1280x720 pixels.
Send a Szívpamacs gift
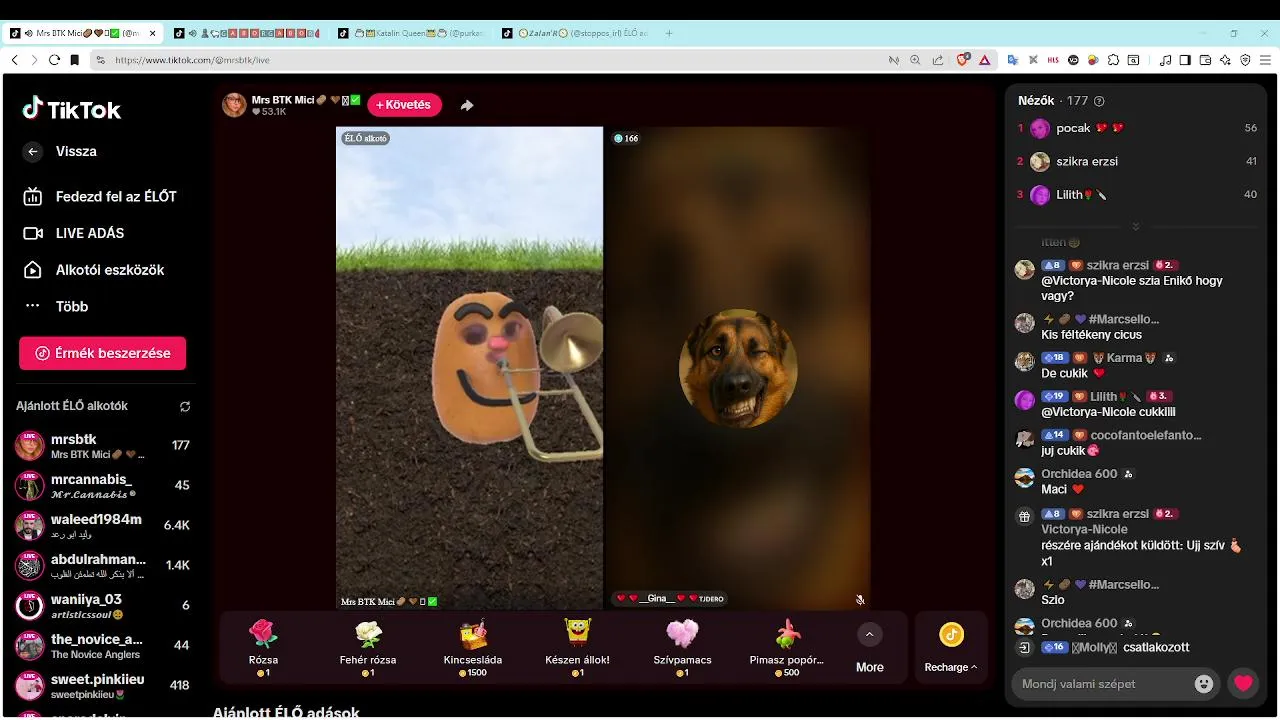pos(682,647)
